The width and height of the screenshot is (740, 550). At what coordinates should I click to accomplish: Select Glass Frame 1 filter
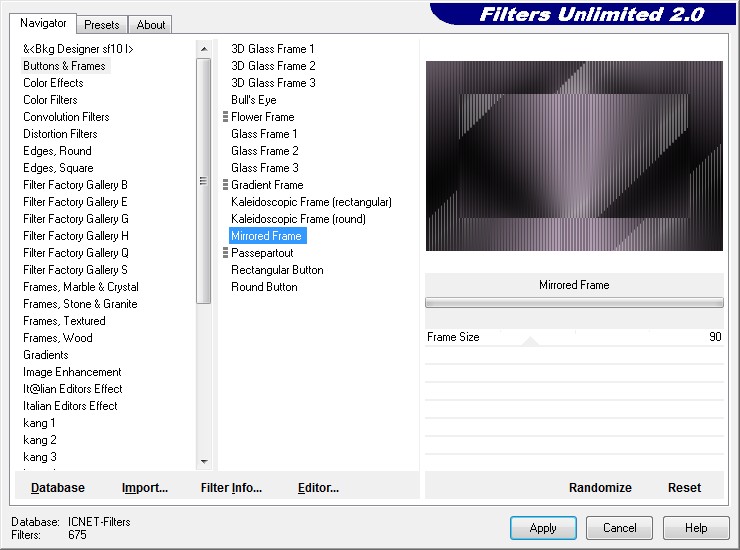[264, 134]
